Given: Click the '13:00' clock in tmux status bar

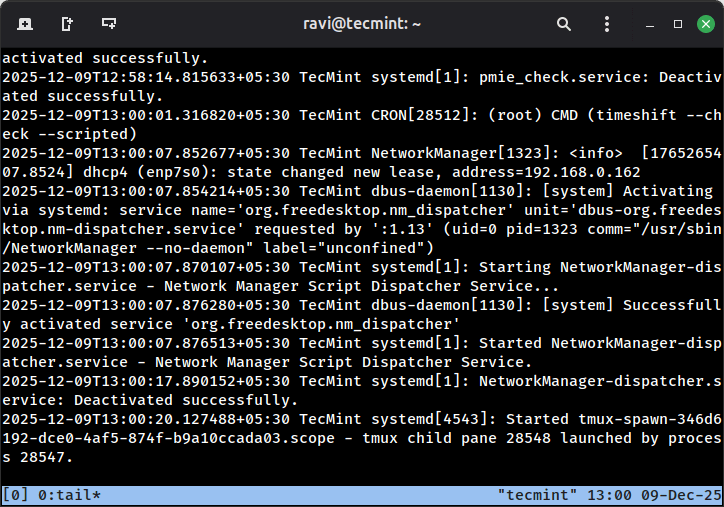Looking at the screenshot, I should [x=609, y=495].
